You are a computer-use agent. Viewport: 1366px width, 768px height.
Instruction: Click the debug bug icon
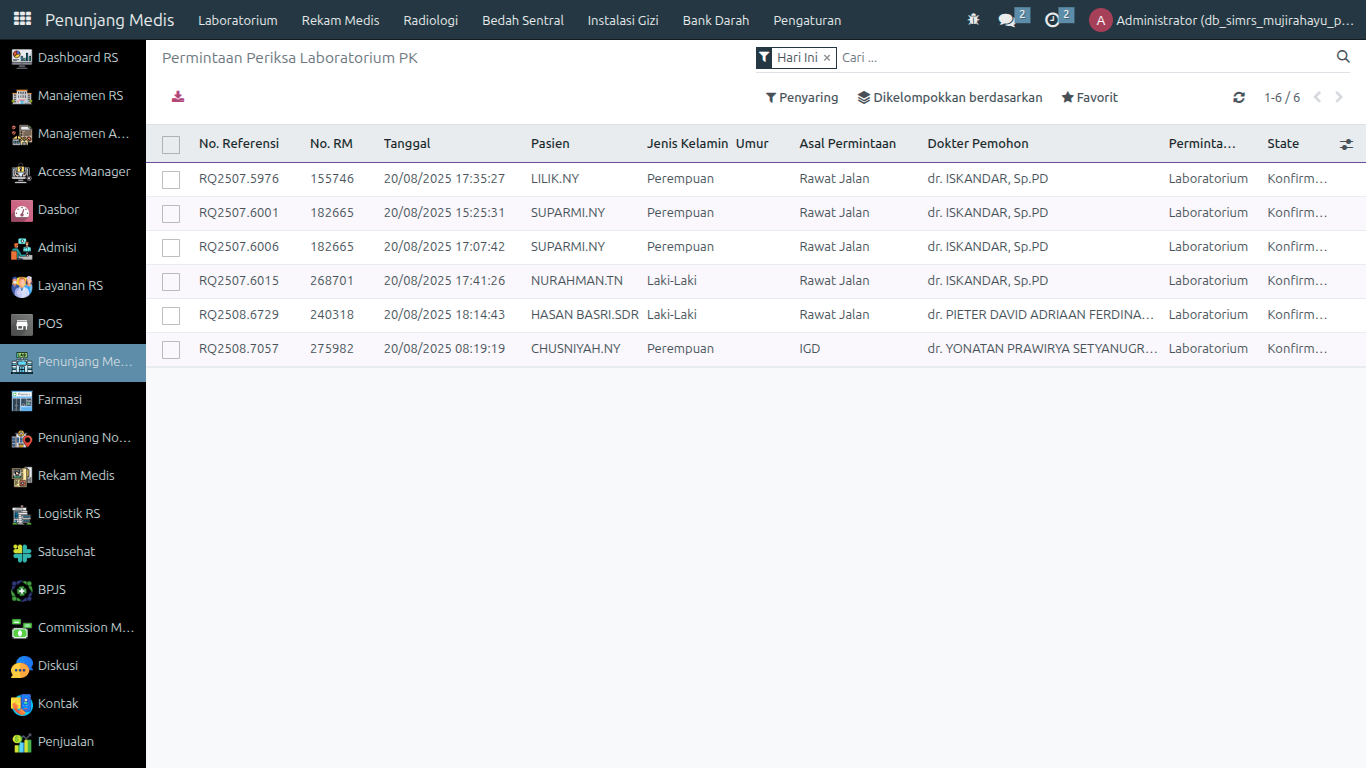click(x=973, y=20)
